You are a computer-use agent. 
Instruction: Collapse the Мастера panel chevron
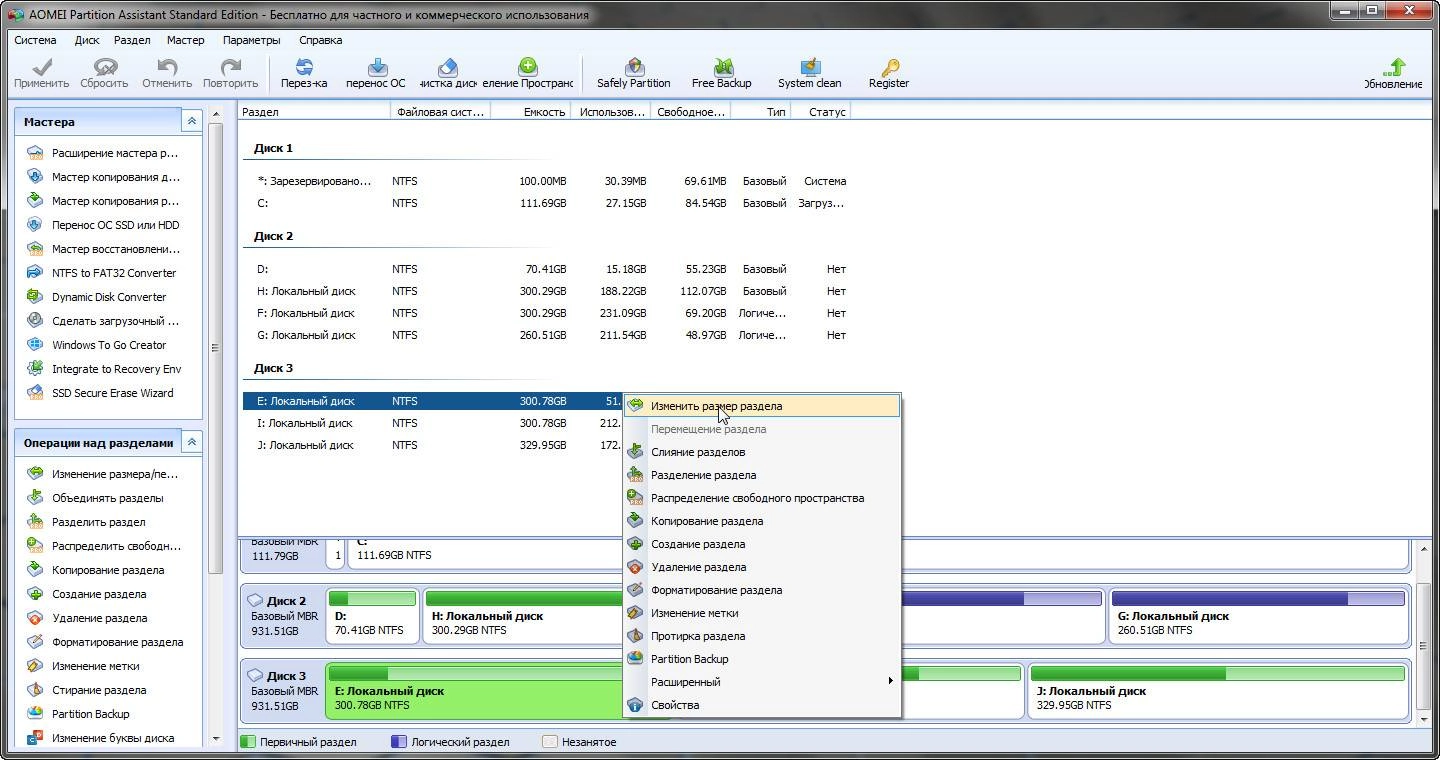(x=191, y=121)
